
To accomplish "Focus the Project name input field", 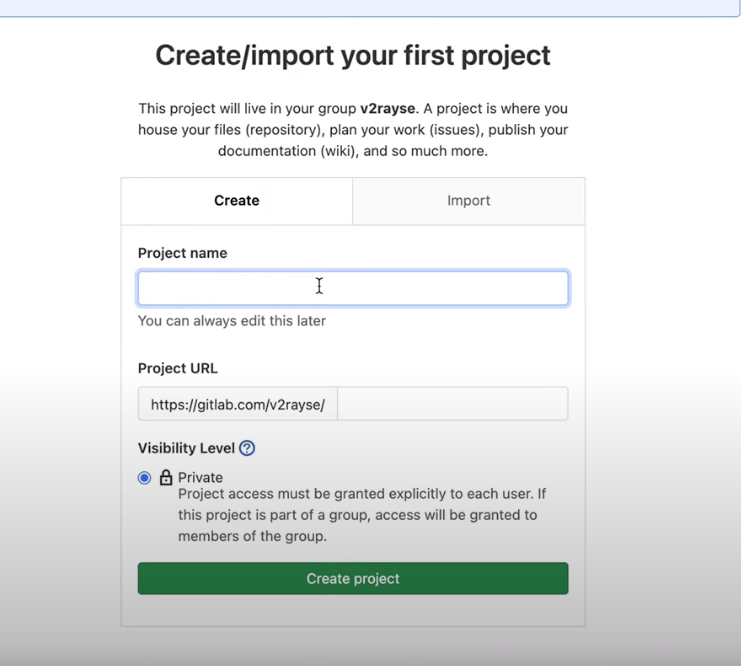I will pyautogui.click(x=353, y=288).
